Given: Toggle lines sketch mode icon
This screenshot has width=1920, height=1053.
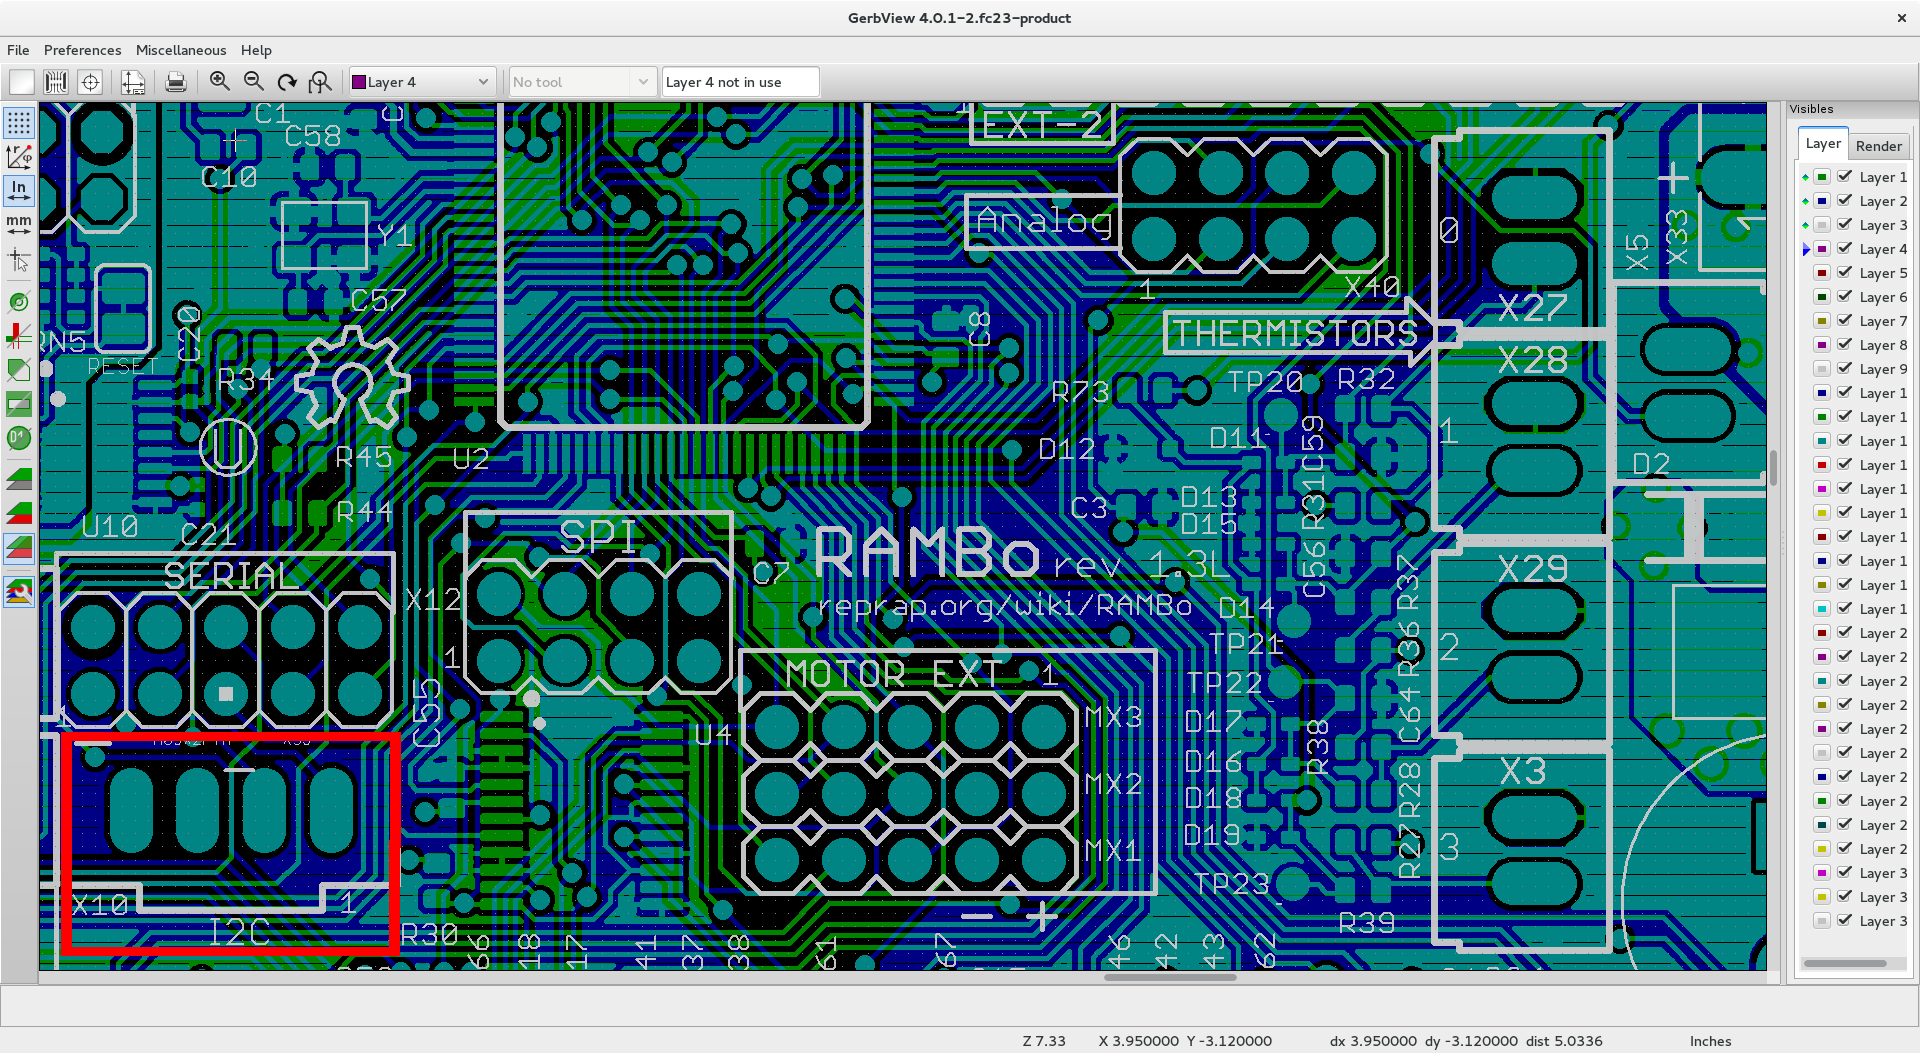Looking at the screenshot, I should click(19, 335).
